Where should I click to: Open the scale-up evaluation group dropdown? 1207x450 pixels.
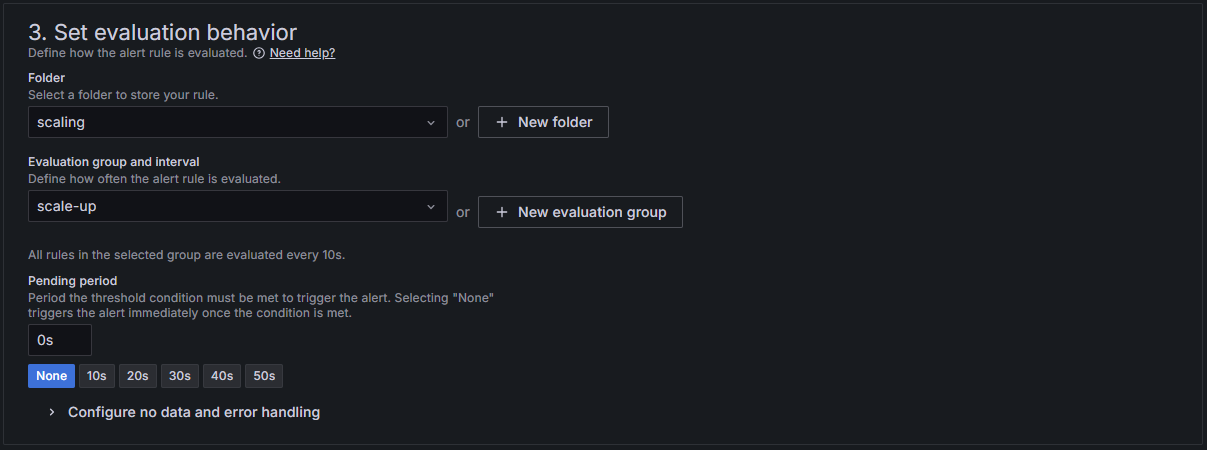pyautogui.click(x=238, y=207)
